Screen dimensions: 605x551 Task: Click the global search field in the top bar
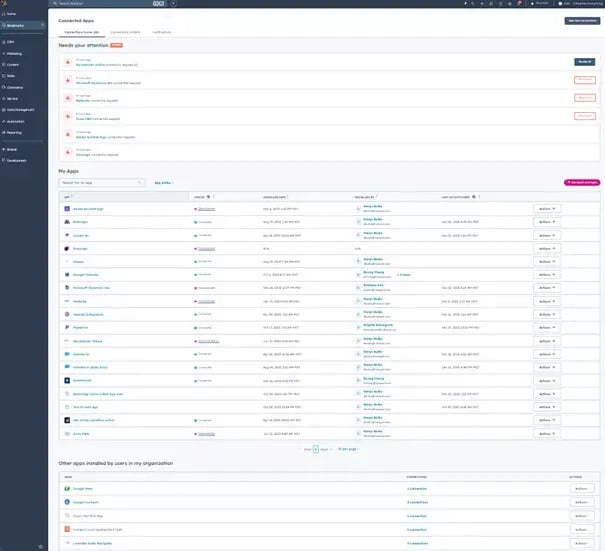pos(108,3)
